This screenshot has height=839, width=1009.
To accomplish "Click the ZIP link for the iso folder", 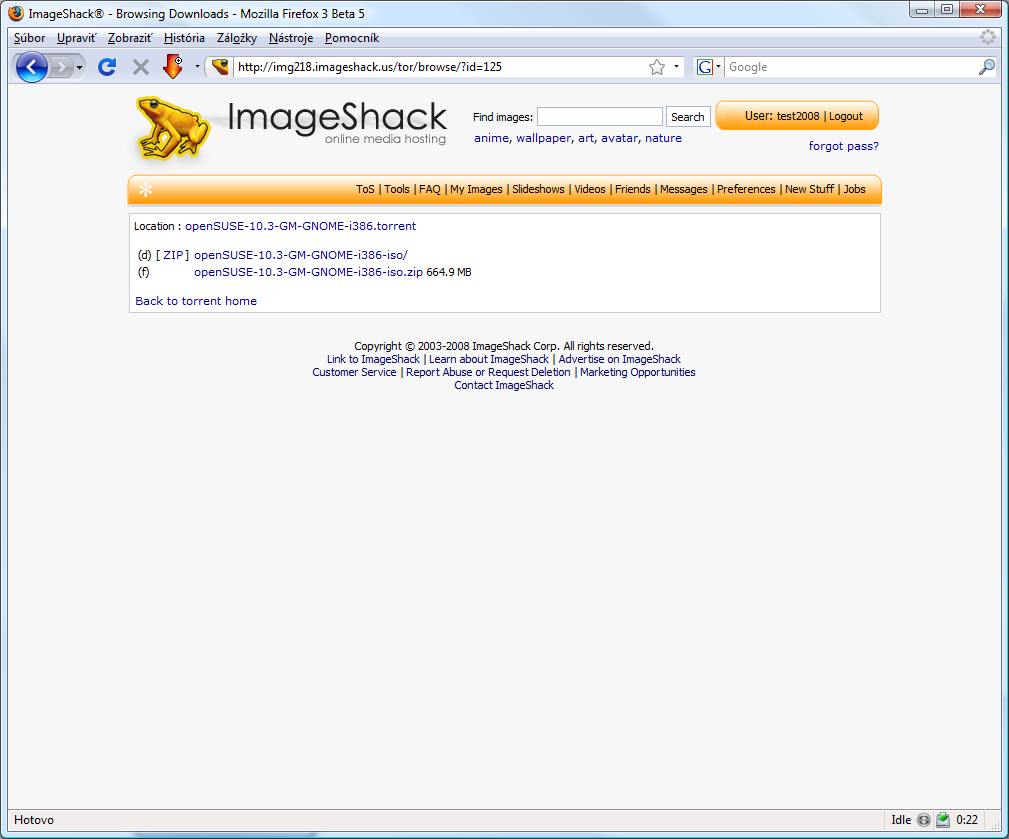I will [172, 255].
